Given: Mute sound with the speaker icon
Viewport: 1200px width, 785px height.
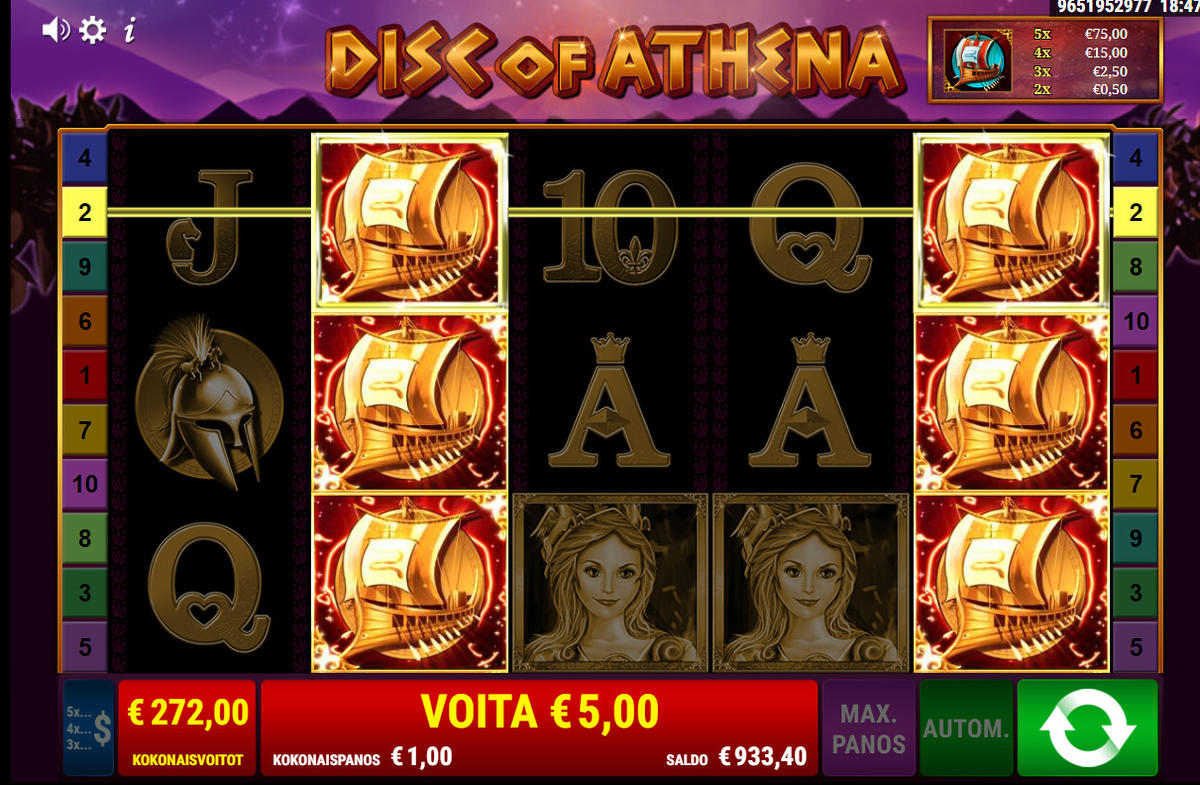Looking at the screenshot, I should click(x=55, y=30).
